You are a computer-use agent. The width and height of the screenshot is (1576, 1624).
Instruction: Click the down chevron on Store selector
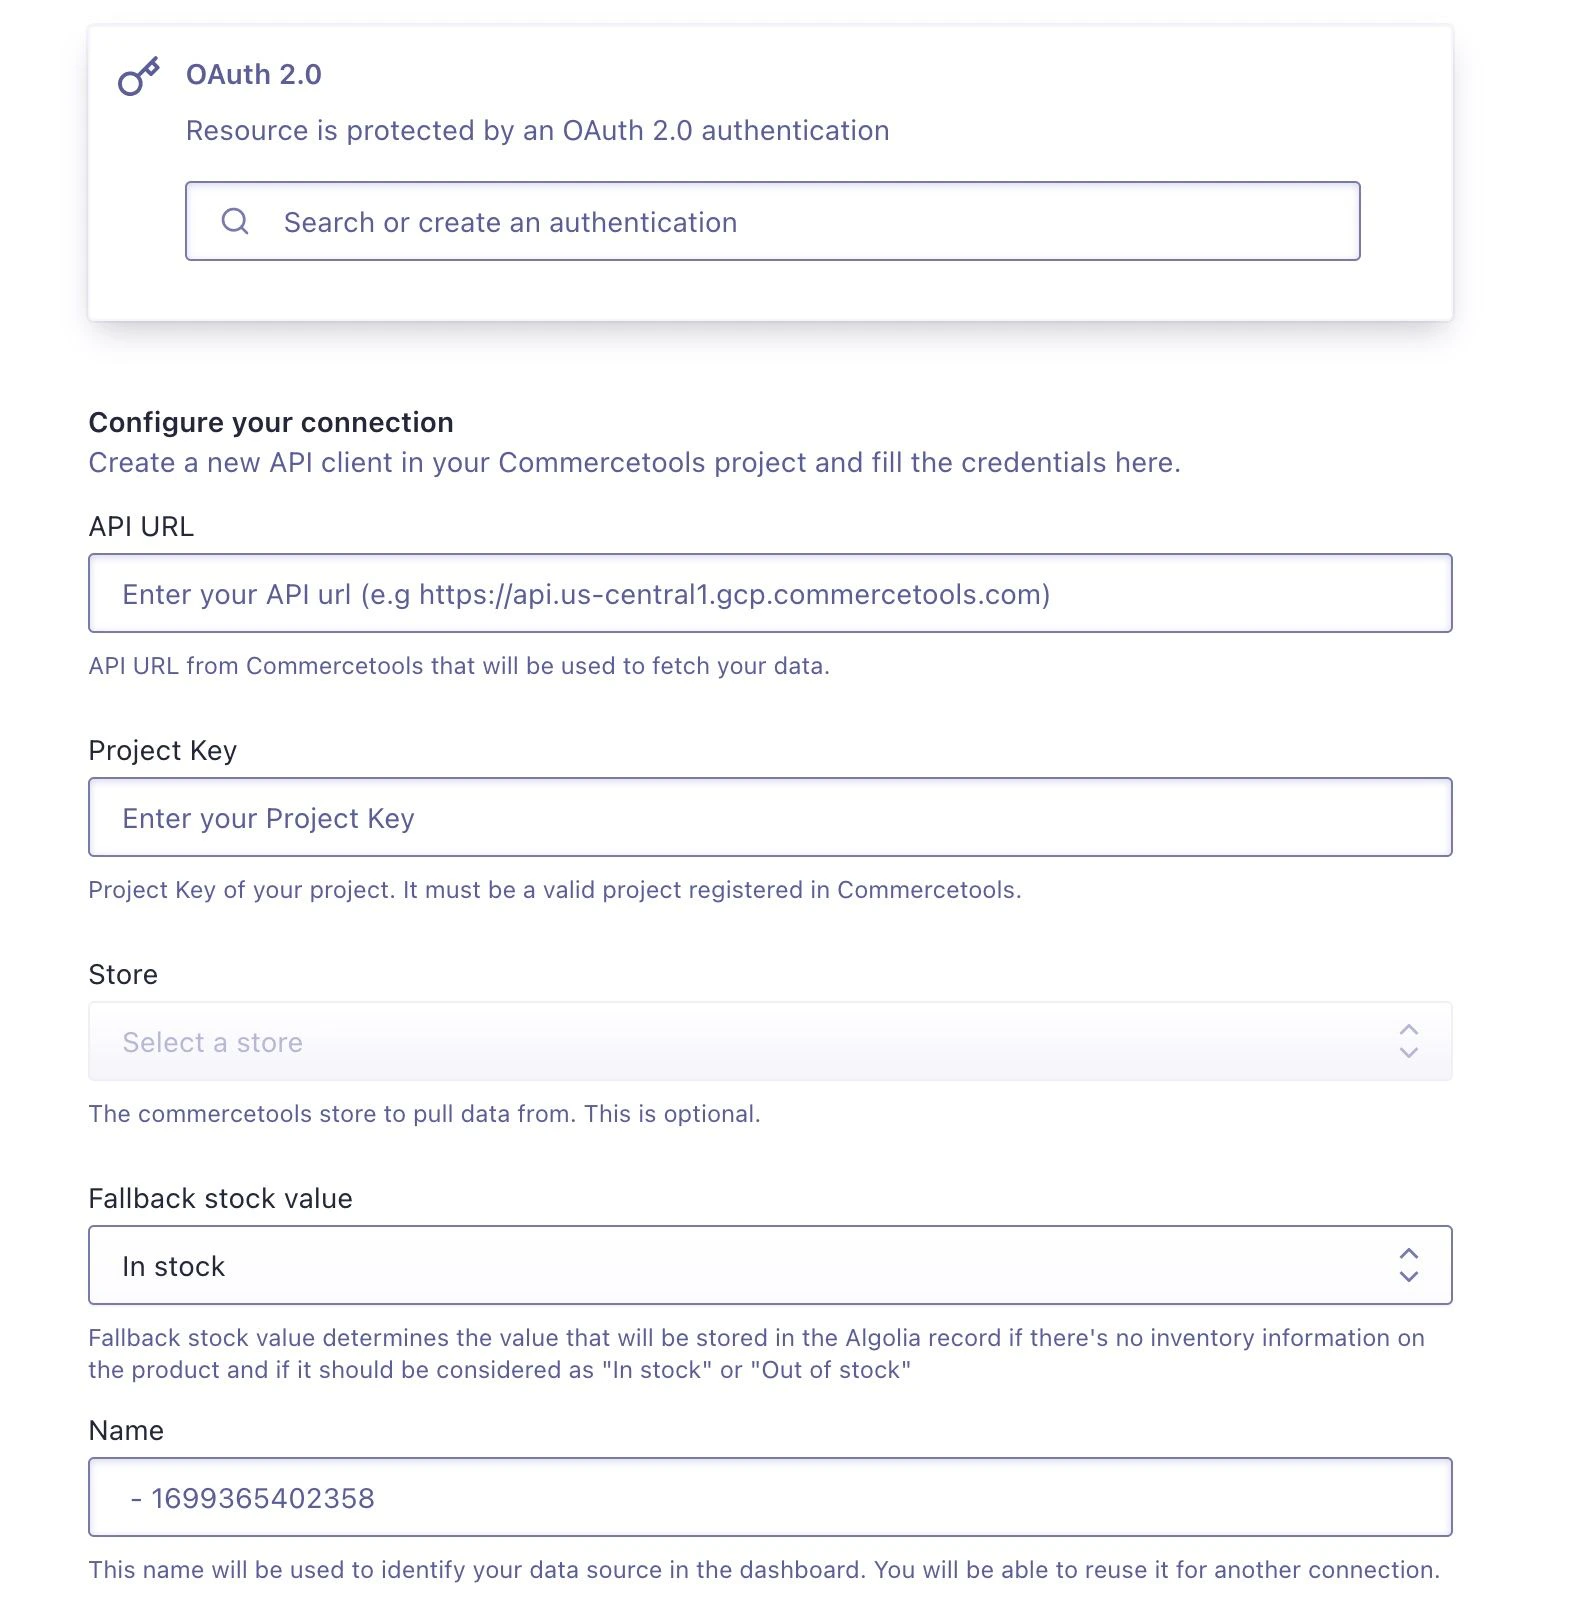[1409, 1053]
